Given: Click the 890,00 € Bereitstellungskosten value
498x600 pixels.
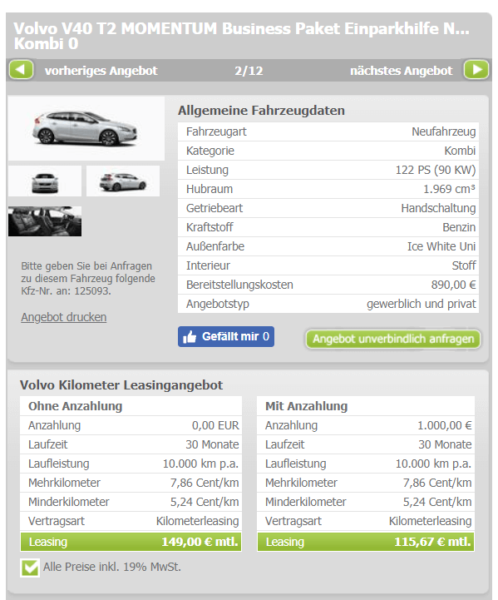Looking at the screenshot, I should point(454,285).
